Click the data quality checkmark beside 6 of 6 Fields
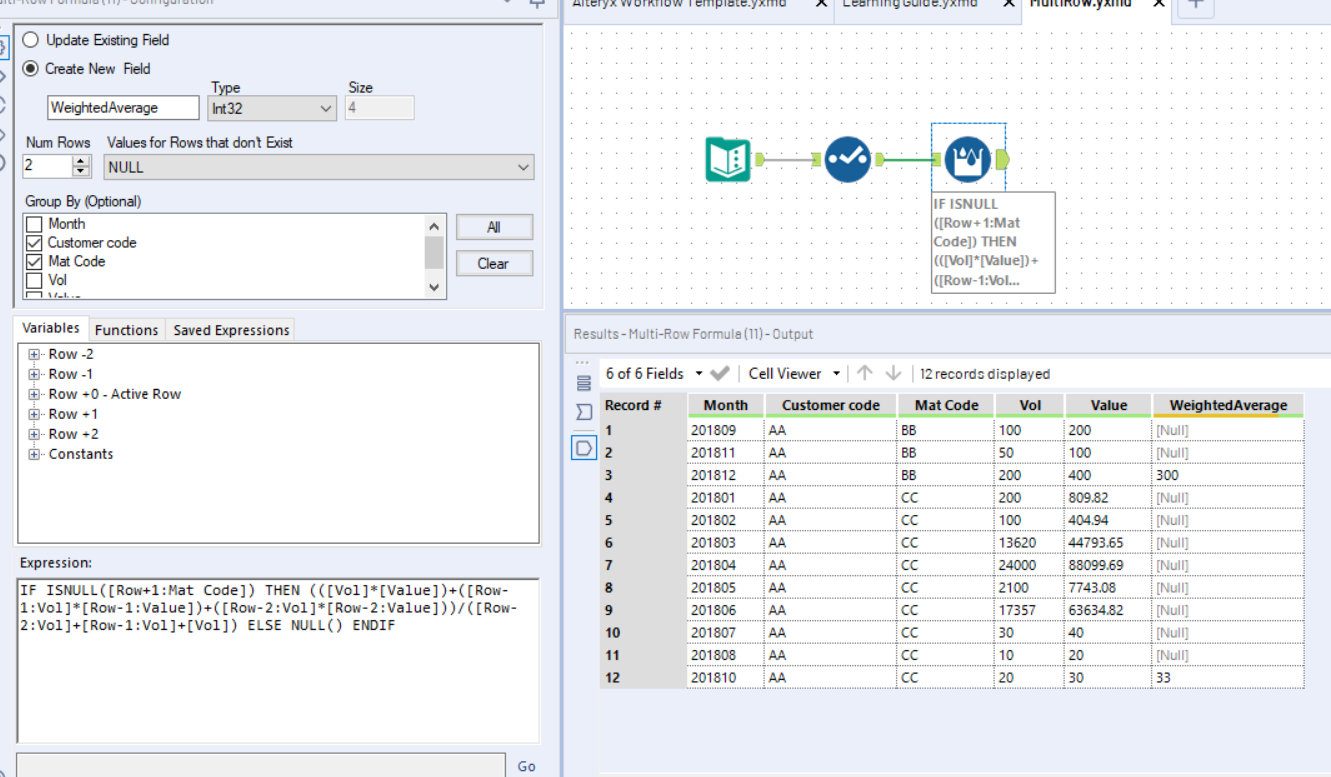This screenshot has height=777, width=1331. (718, 373)
